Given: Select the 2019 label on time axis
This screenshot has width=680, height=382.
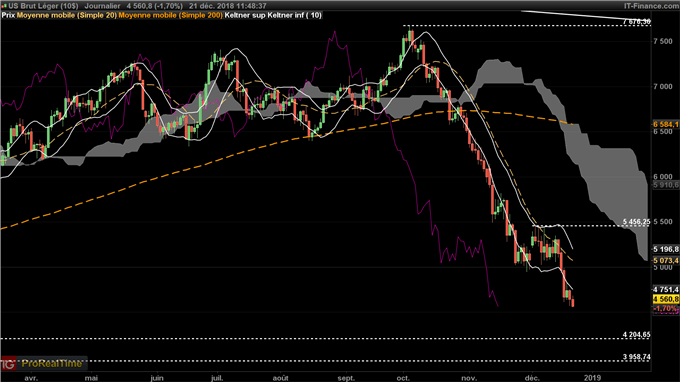Looking at the screenshot, I should click(592, 378).
